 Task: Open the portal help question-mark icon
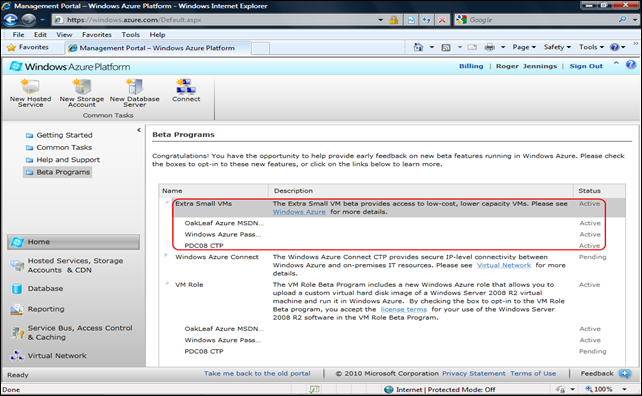(631, 65)
